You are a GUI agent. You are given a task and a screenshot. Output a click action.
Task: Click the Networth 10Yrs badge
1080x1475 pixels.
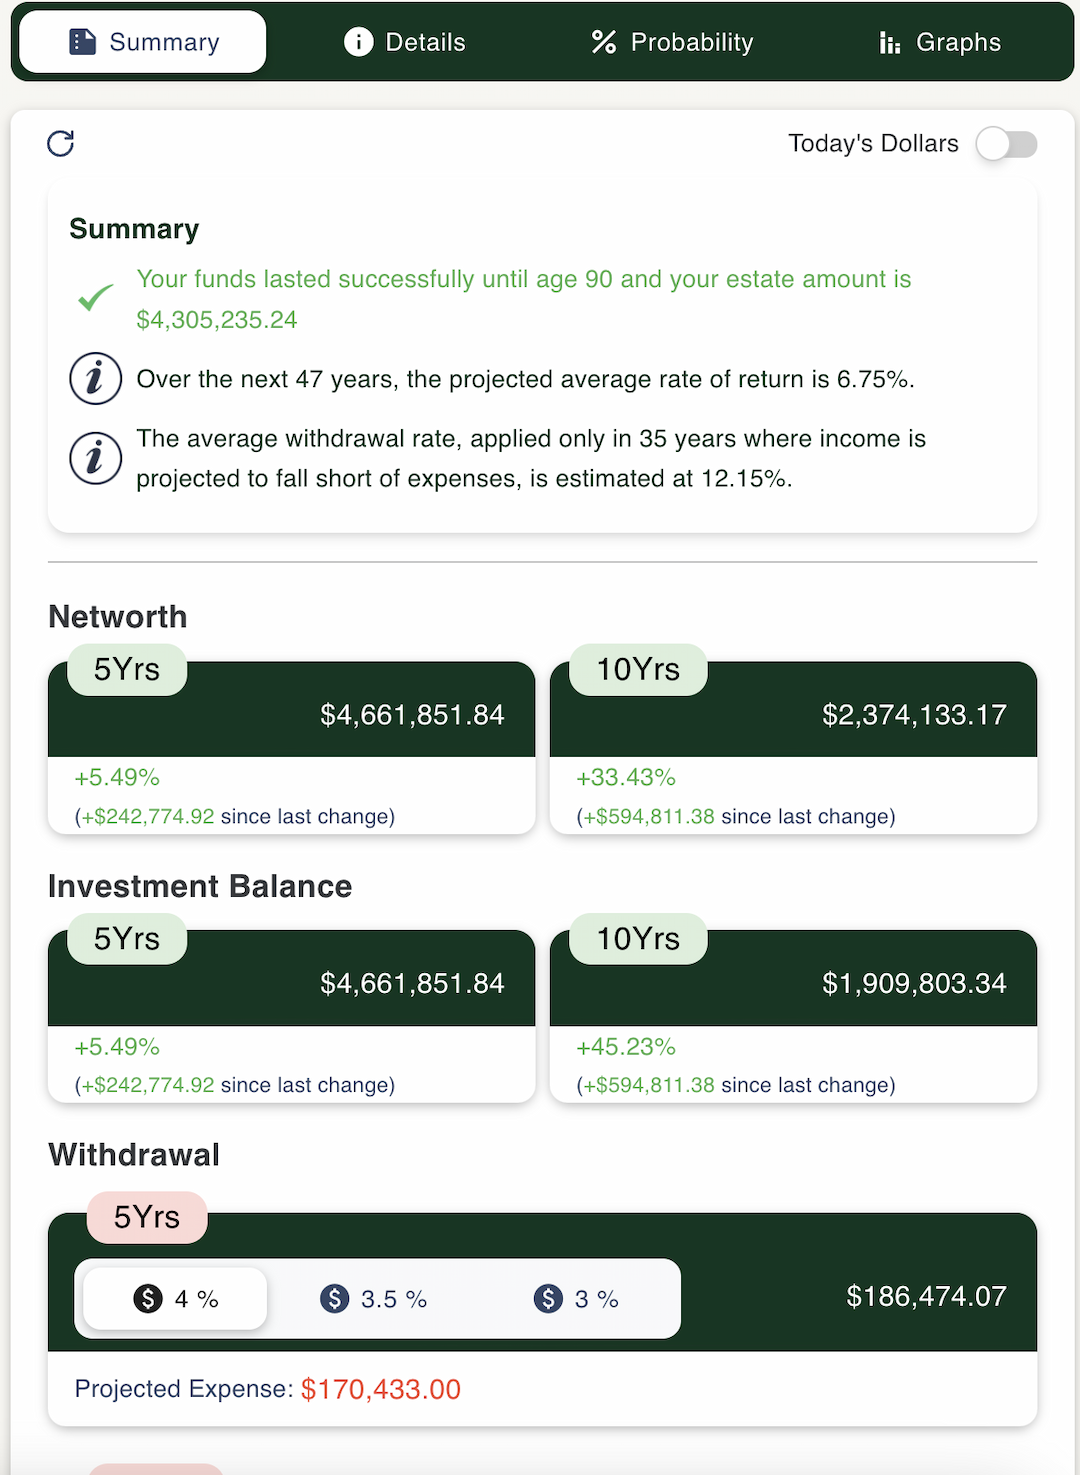click(638, 669)
